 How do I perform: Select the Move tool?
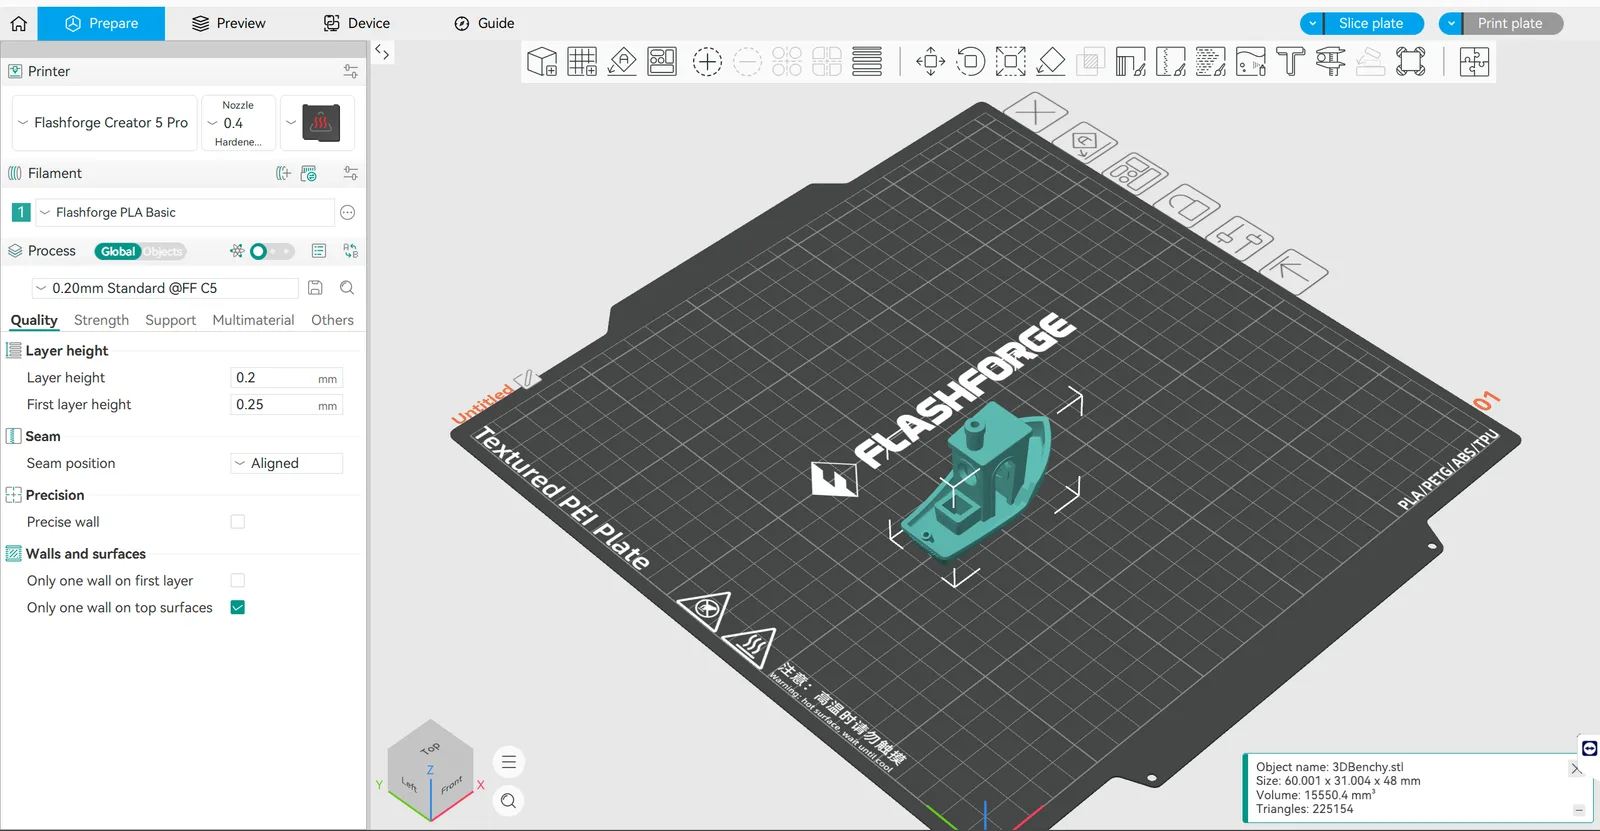tap(931, 62)
